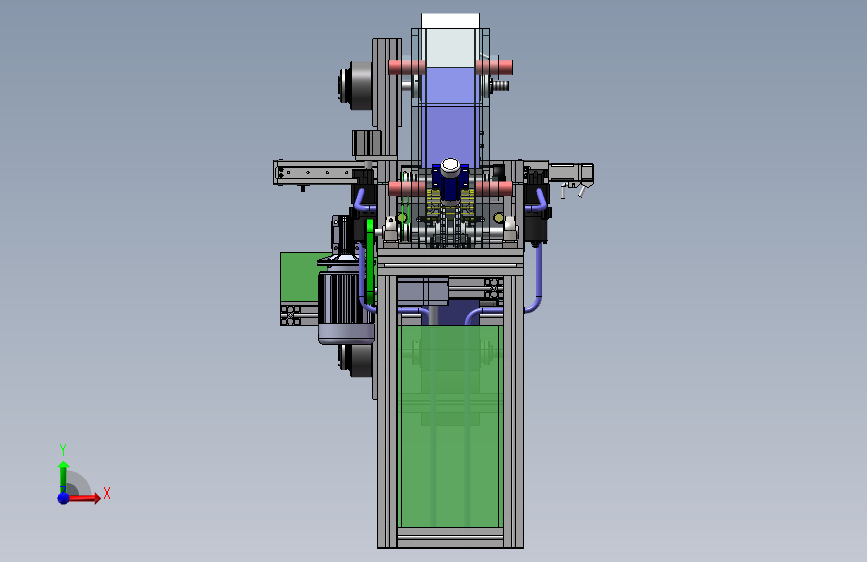The width and height of the screenshot is (867, 562).
Task: Select the upper right red roller
Action: [494, 67]
